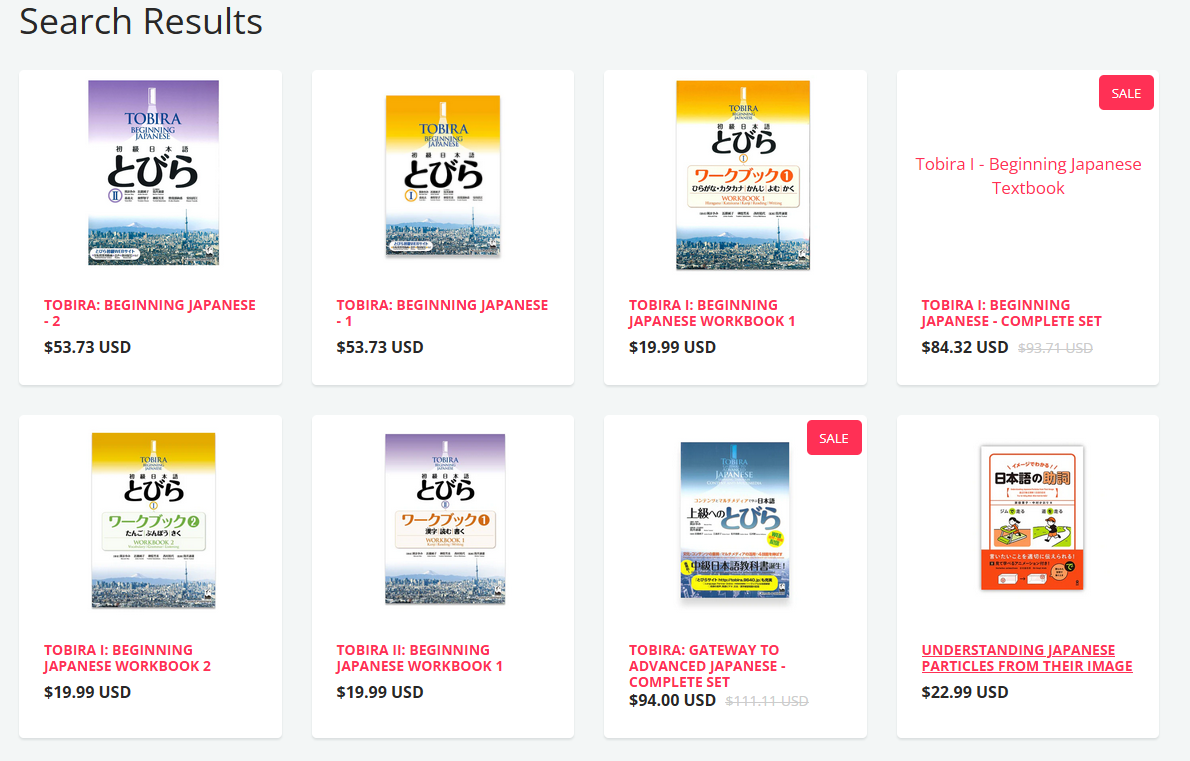Viewport: 1190px width, 761px height.
Task: Click the SALE badge on the Gateway Advanced set
Action: (x=834, y=438)
